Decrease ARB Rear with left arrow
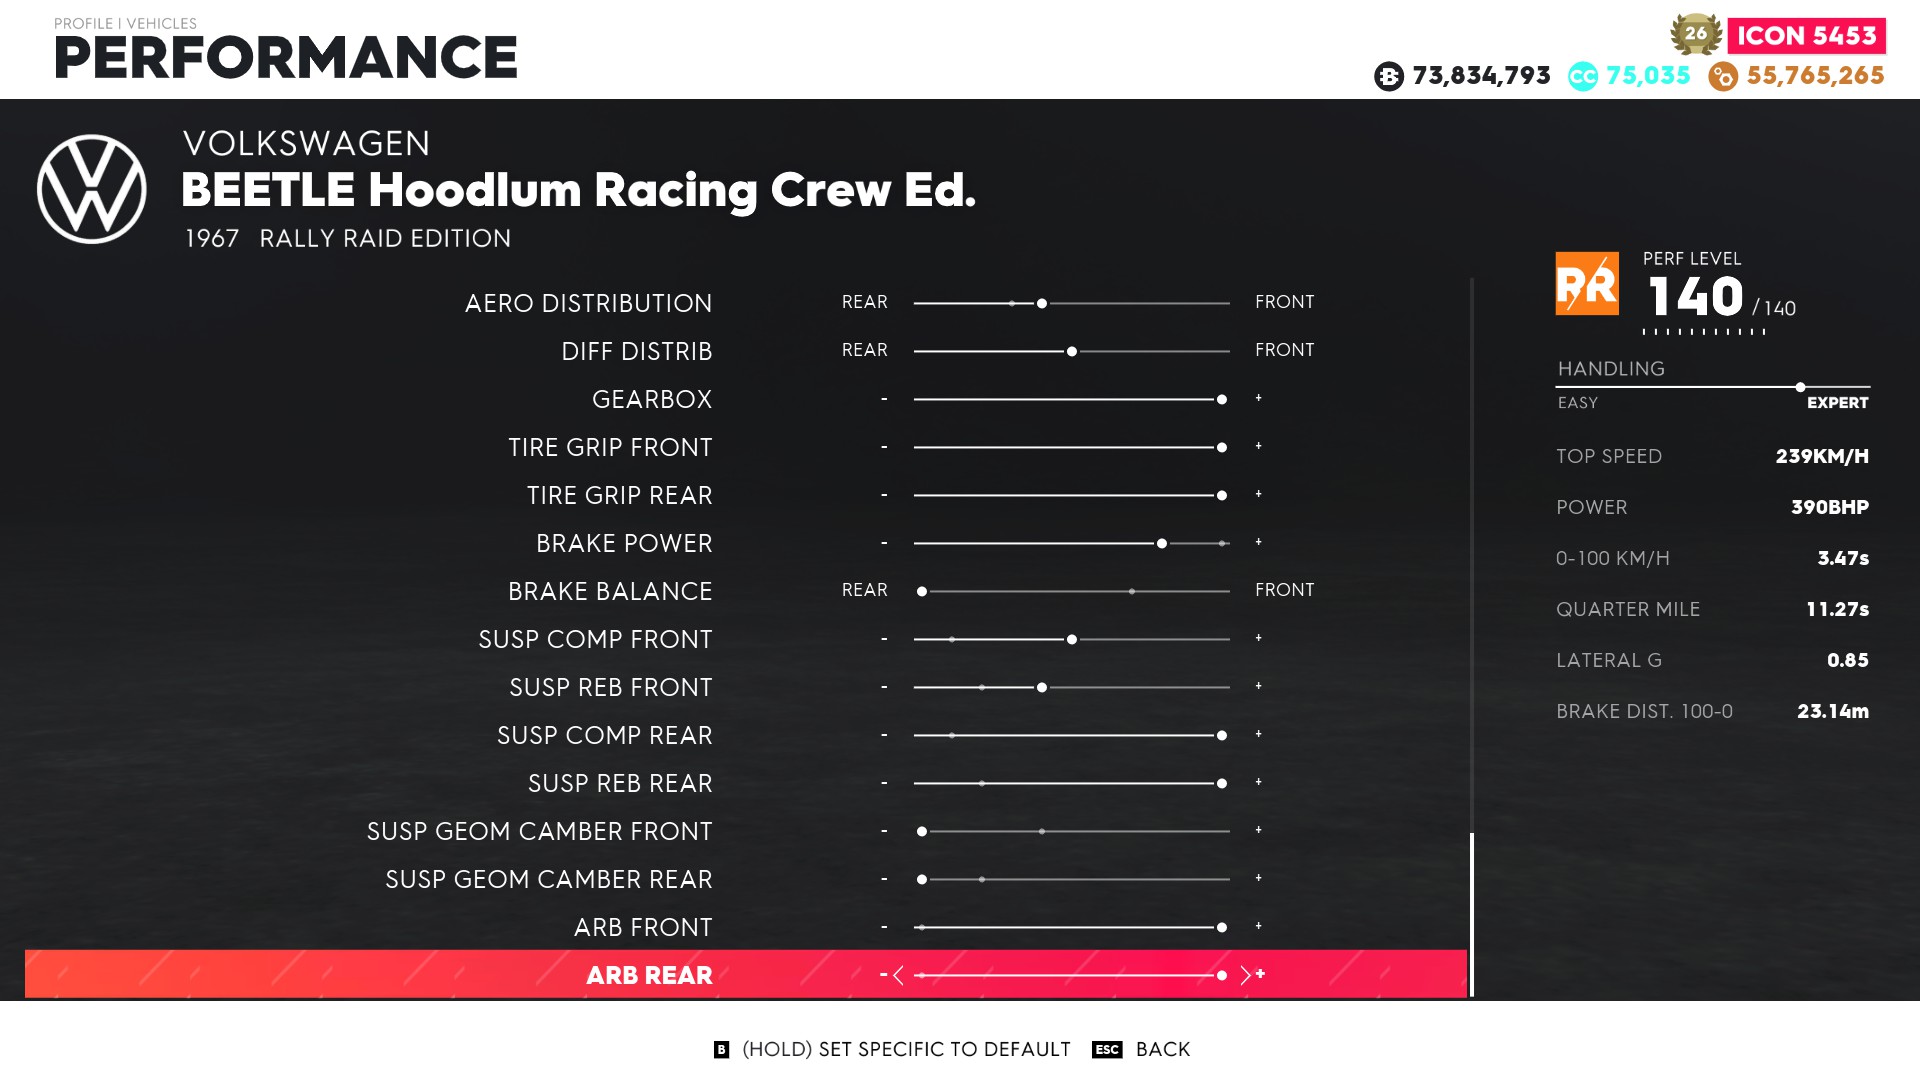This screenshot has height=1080, width=1920. coord(898,975)
